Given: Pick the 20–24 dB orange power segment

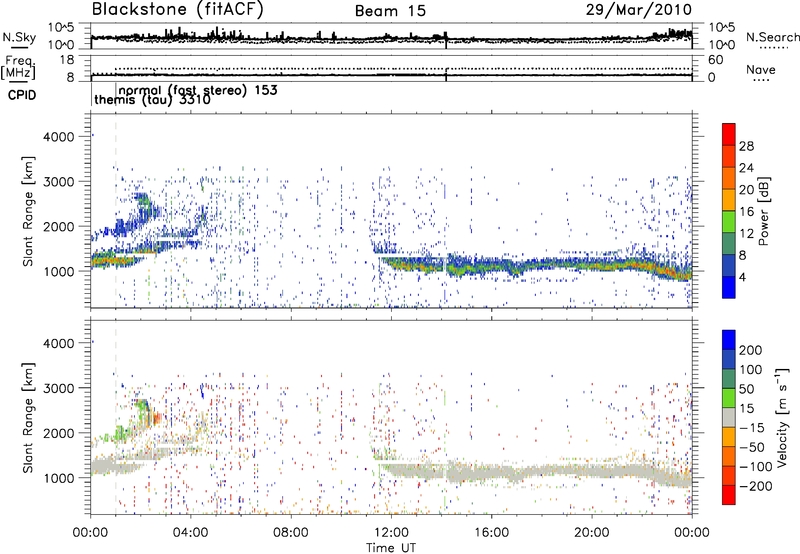Looking at the screenshot, I should click(x=729, y=179).
